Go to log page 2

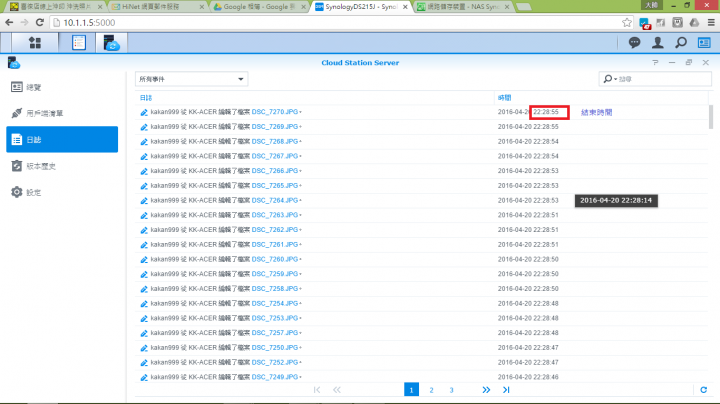[x=431, y=390]
